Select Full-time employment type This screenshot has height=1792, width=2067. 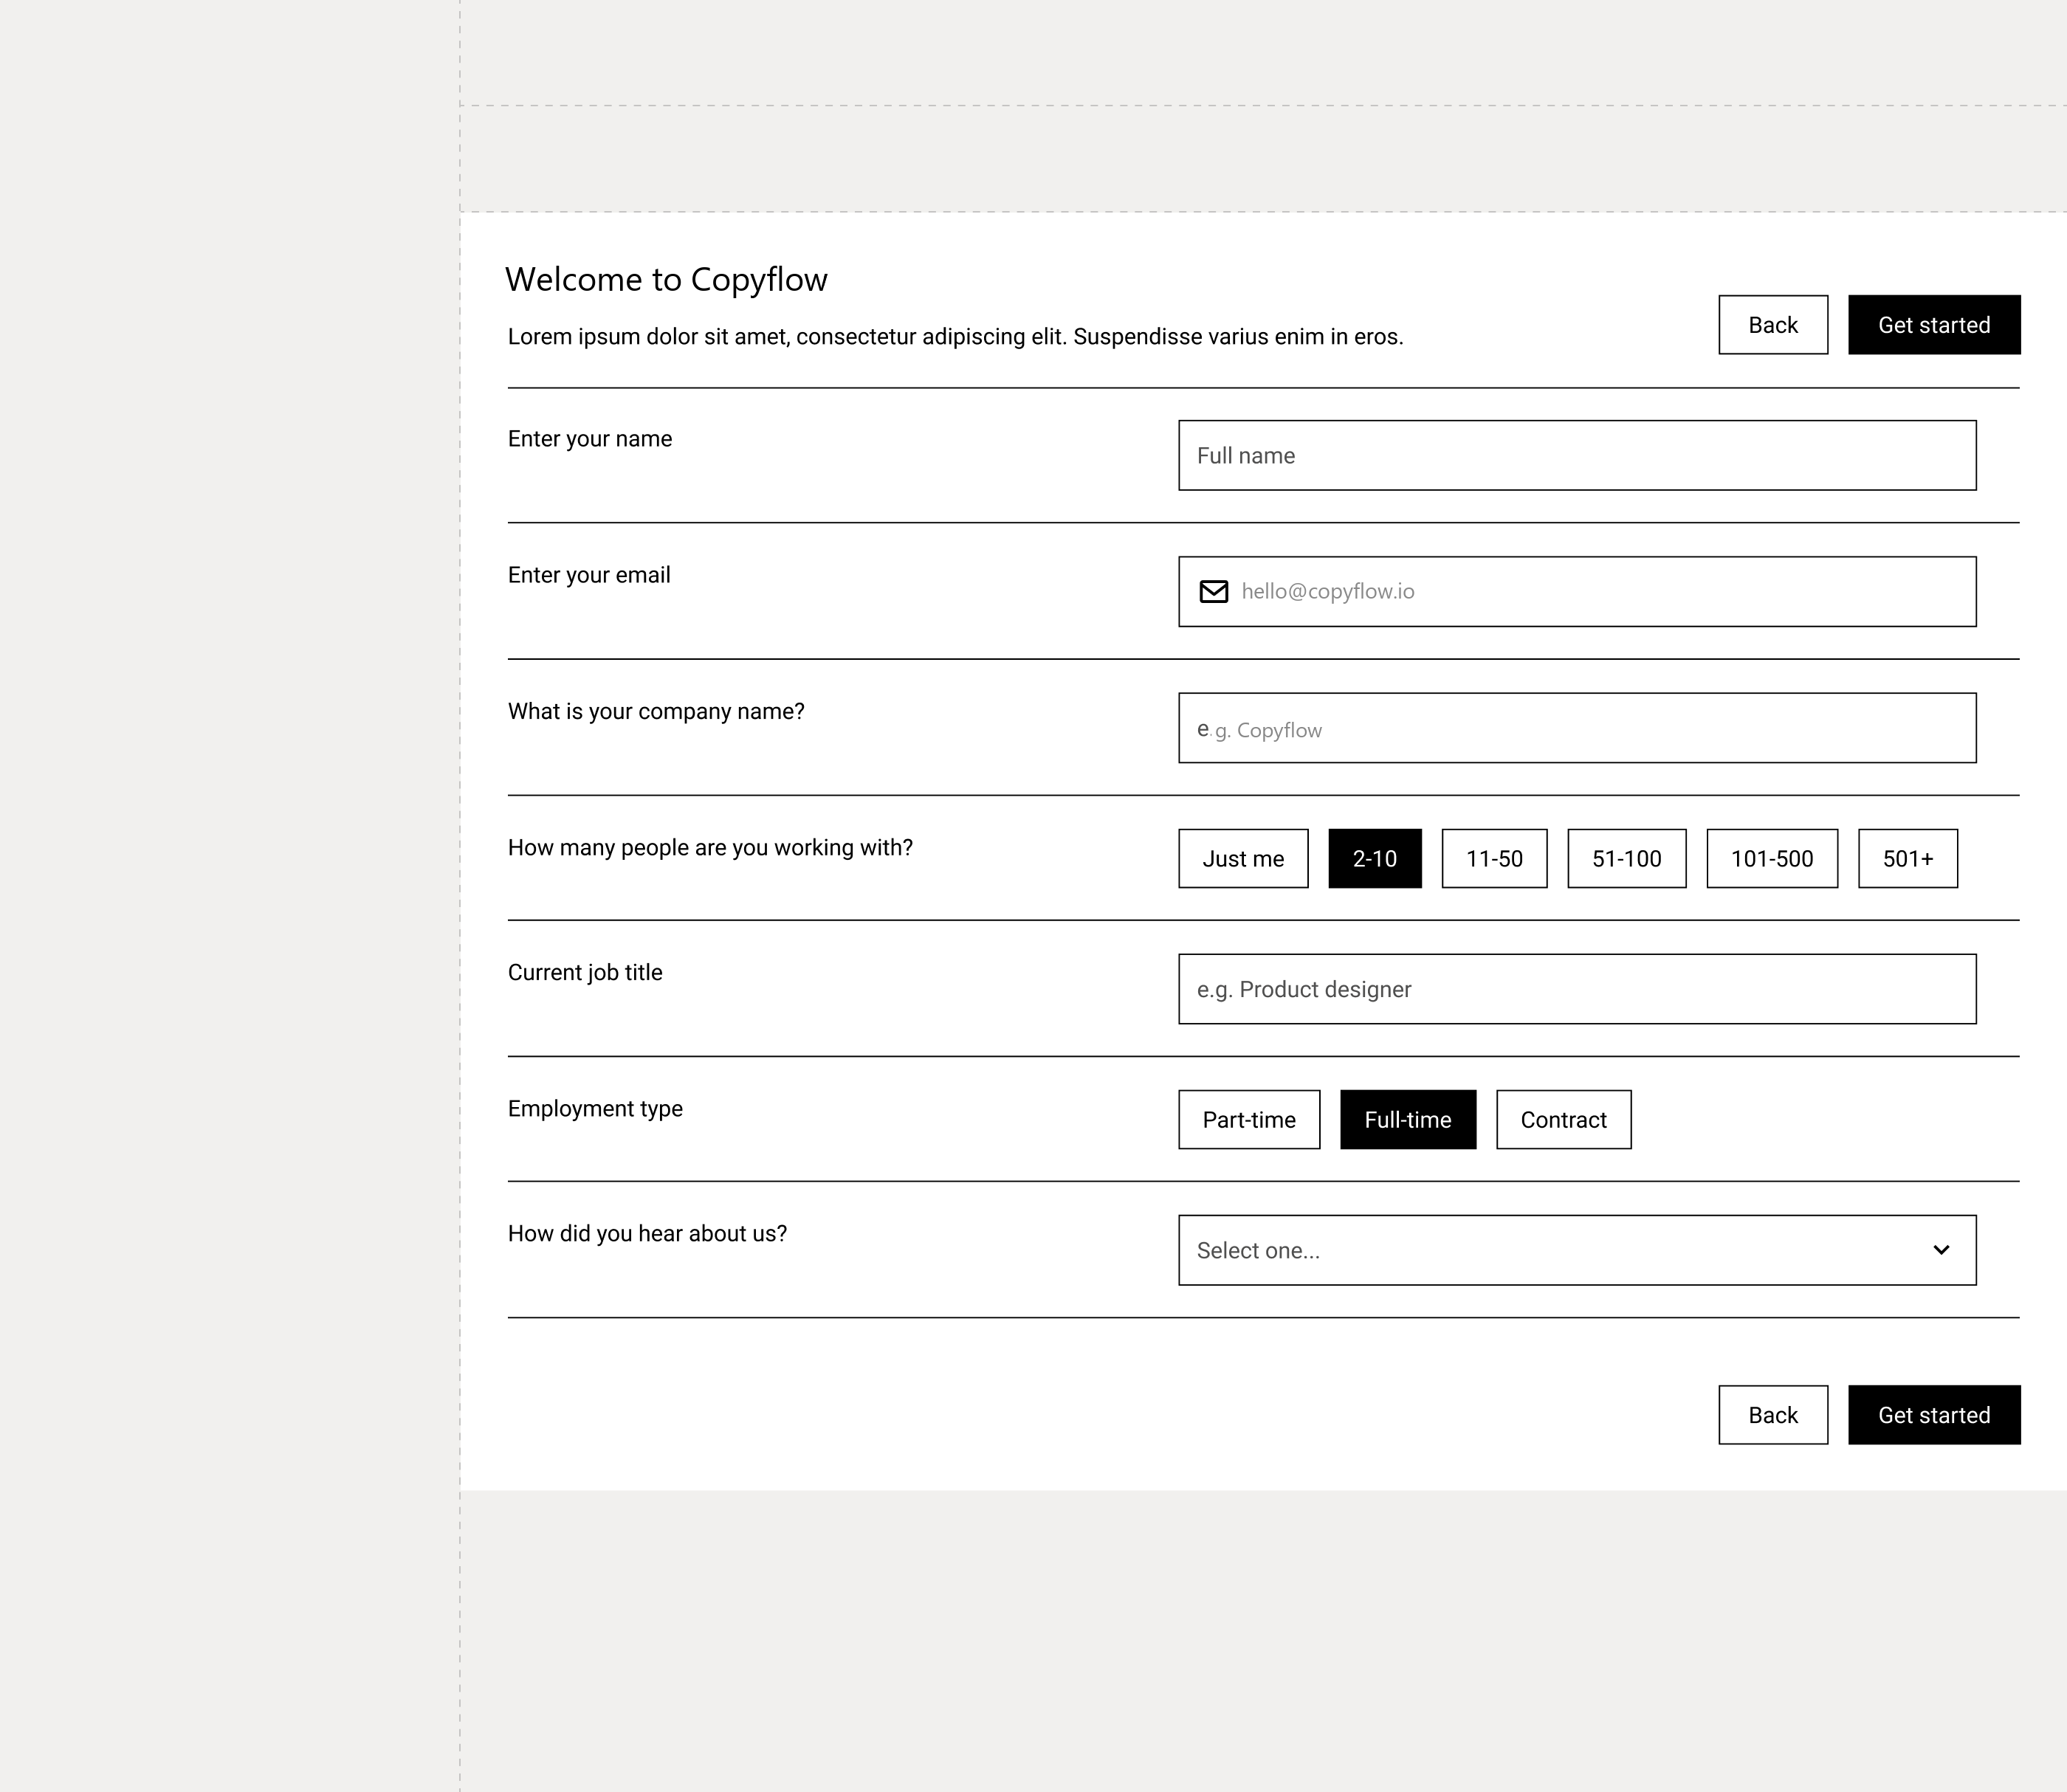tap(1408, 1119)
